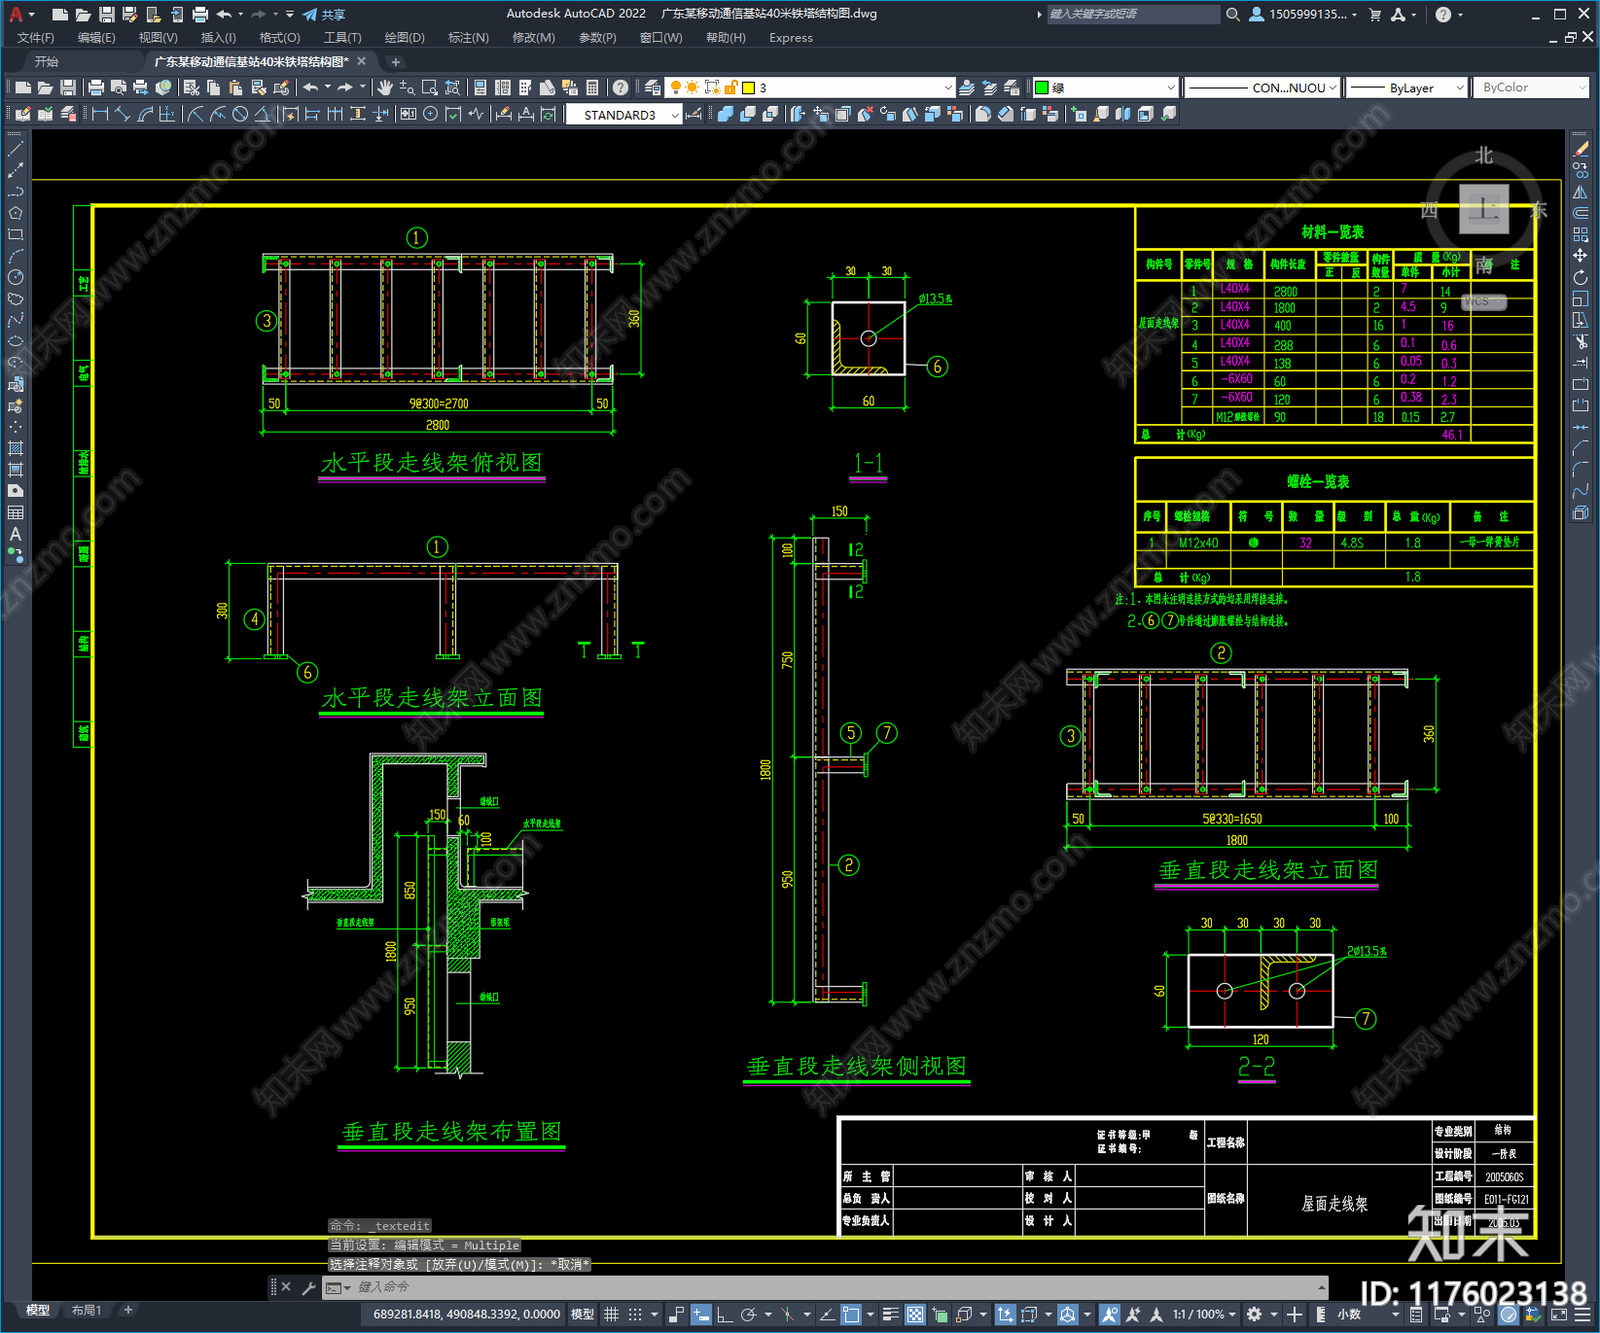Open the Layer Properties manager icon
The width and height of the screenshot is (1600, 1333).
[x=653, y=88]
